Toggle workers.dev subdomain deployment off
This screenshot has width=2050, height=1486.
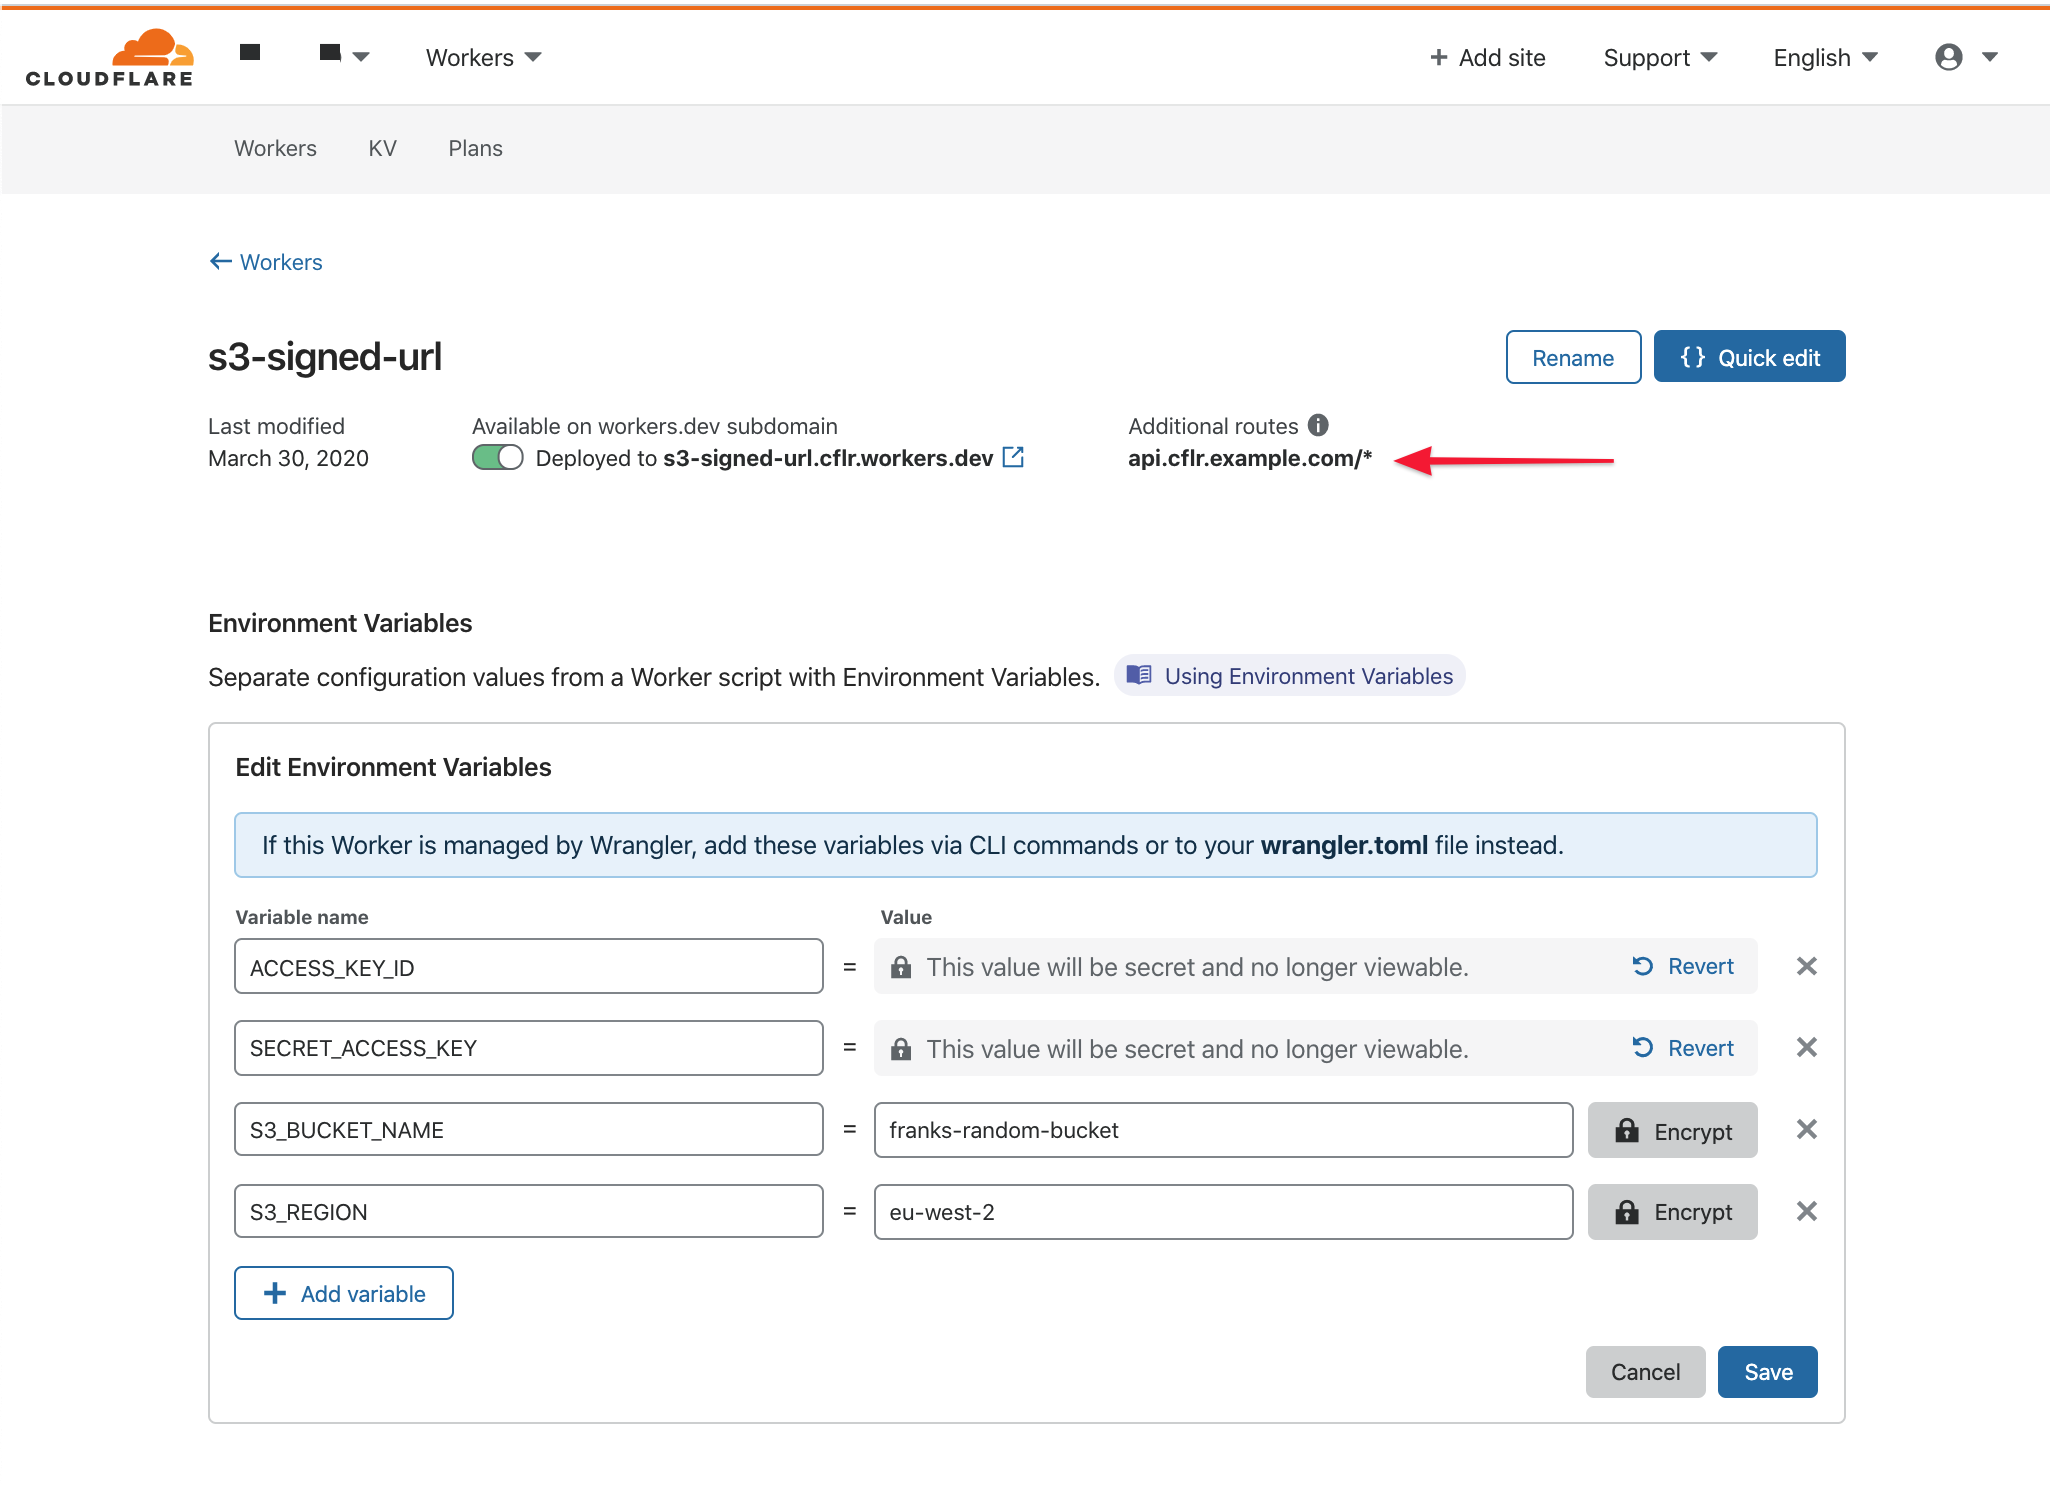[497, 458]
